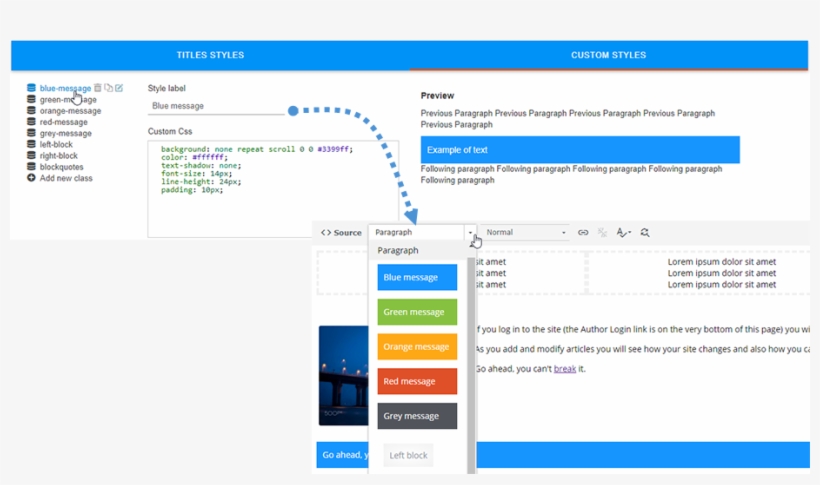Select the left-block class
Image resolution: width=820 pixels, height=485 pixels.
56,144
